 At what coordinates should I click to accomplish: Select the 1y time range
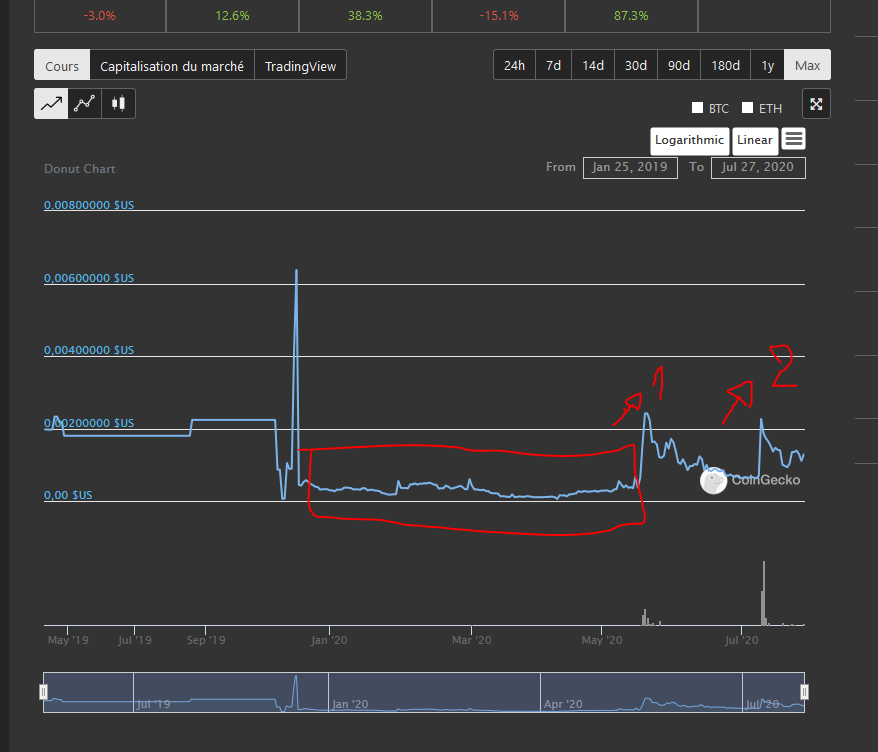(x=767, y=65)
